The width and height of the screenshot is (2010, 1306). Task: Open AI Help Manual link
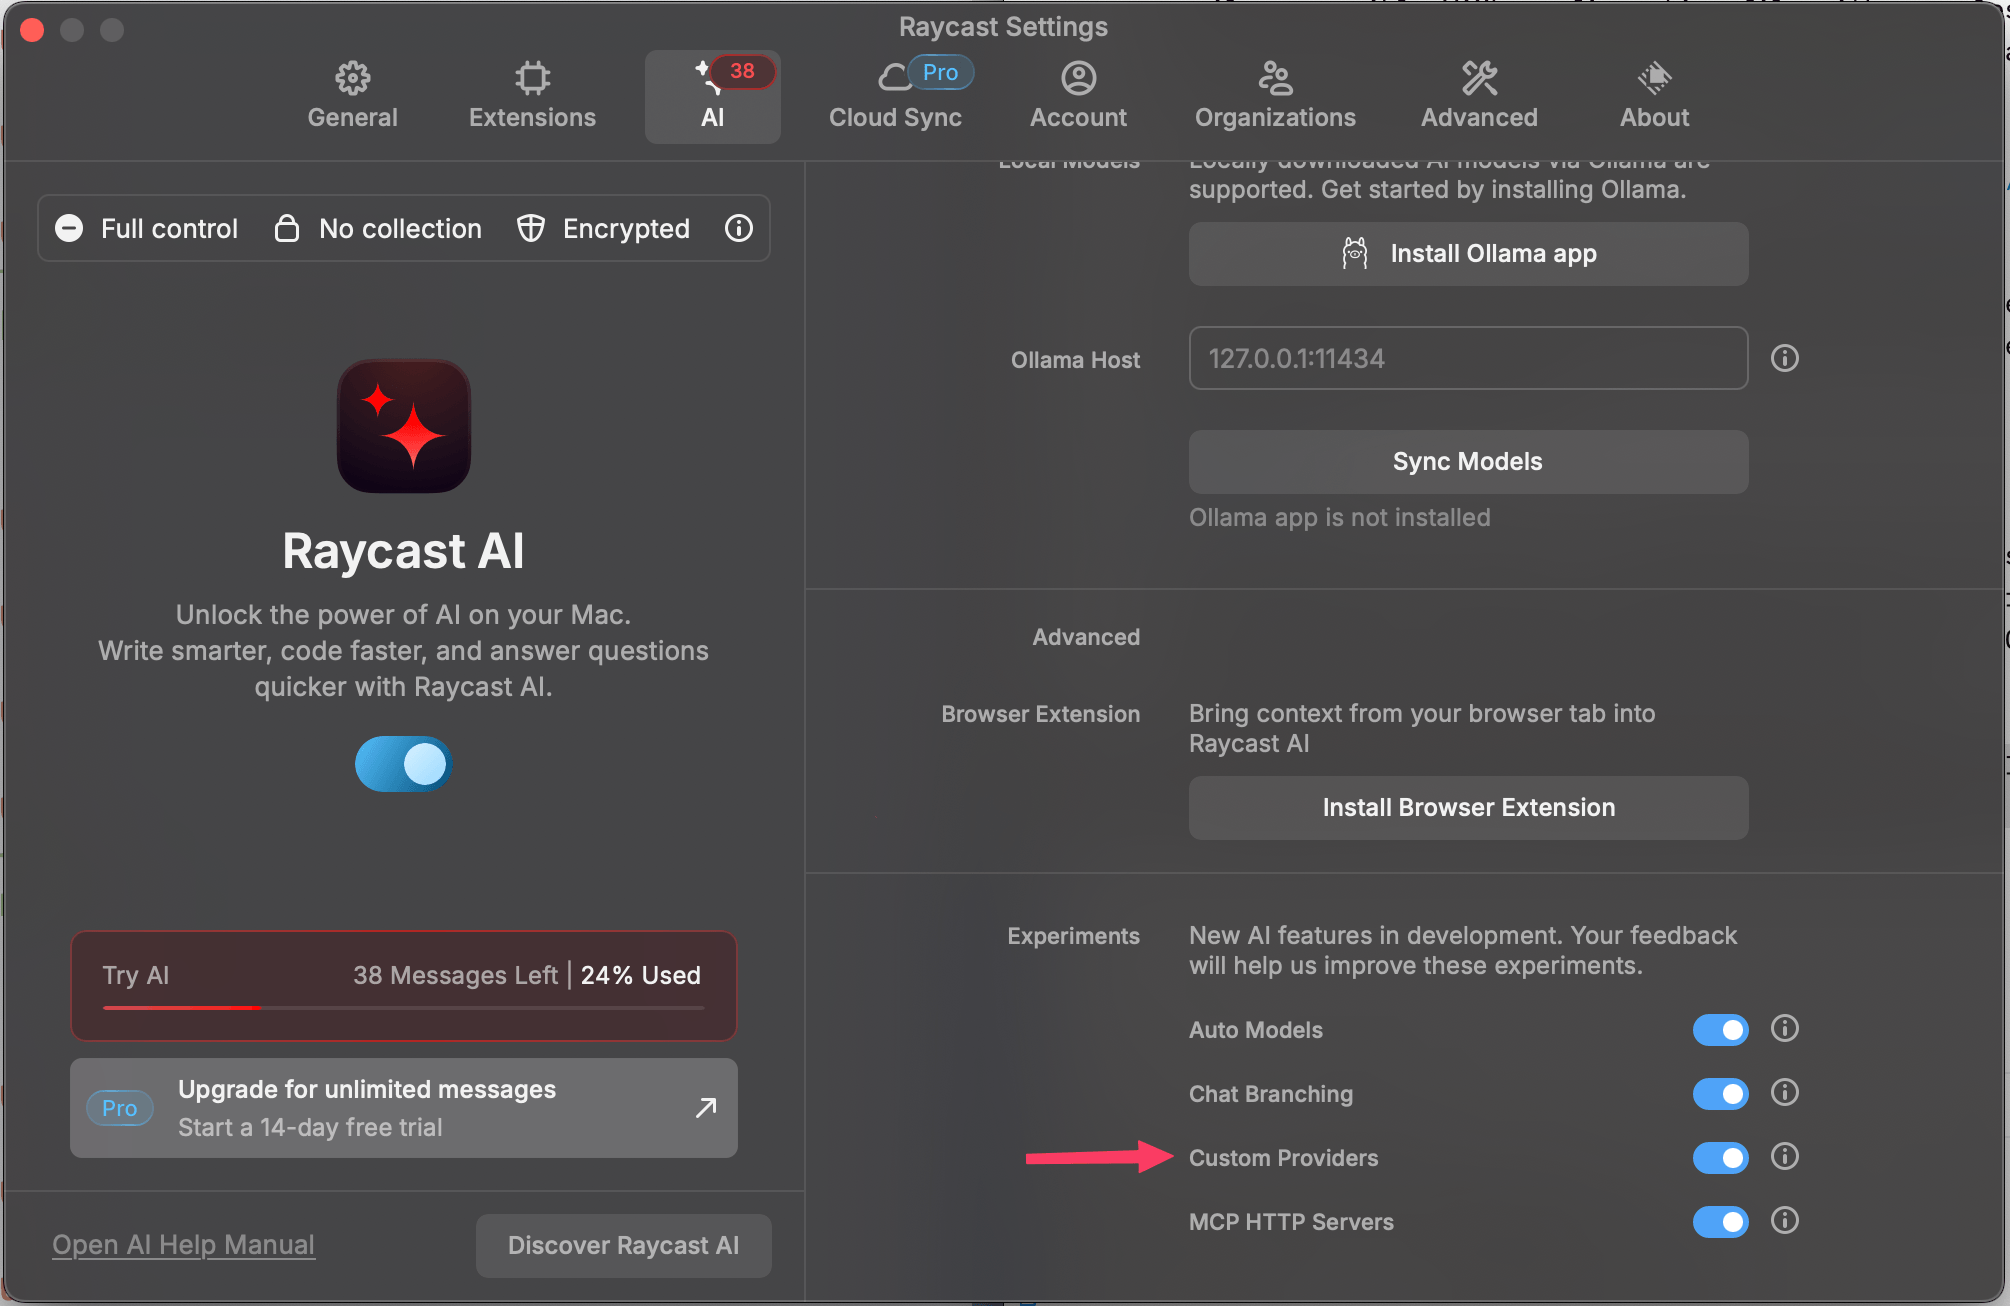[x=183, y=1244]
